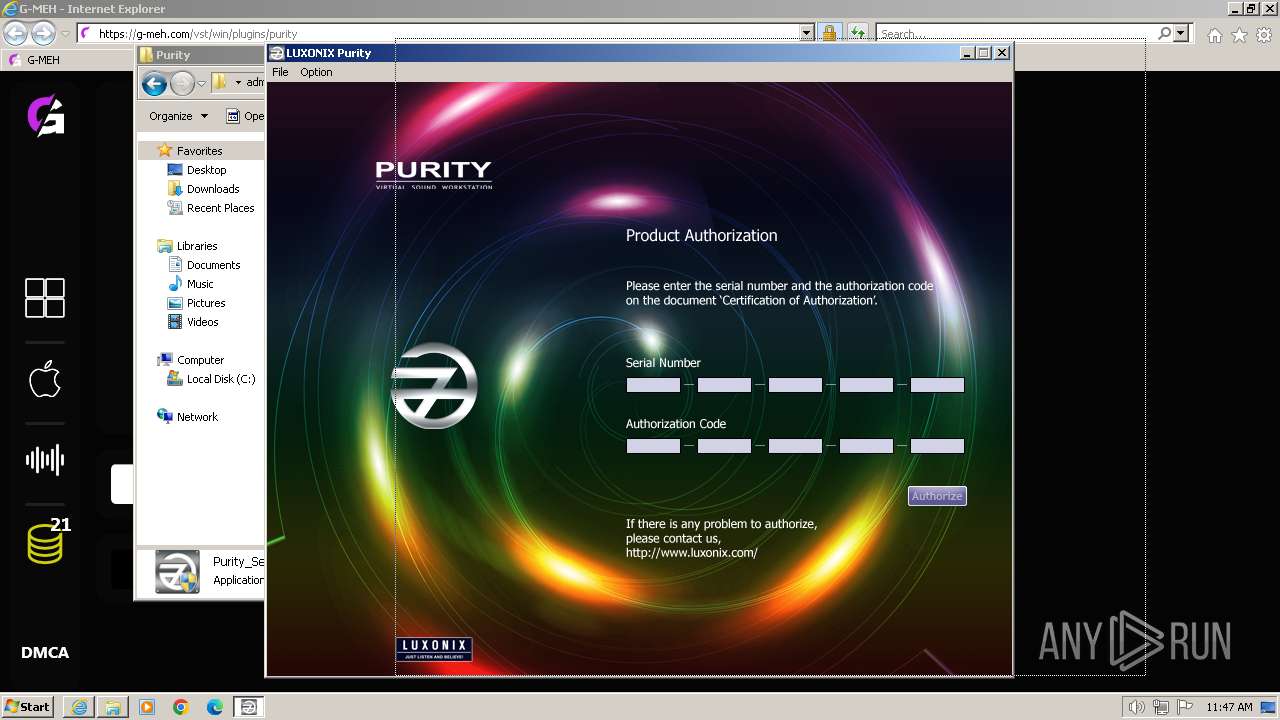Select Videos library in Explorer
Viewport: 1280px width, 720px height.
point(202,322)
